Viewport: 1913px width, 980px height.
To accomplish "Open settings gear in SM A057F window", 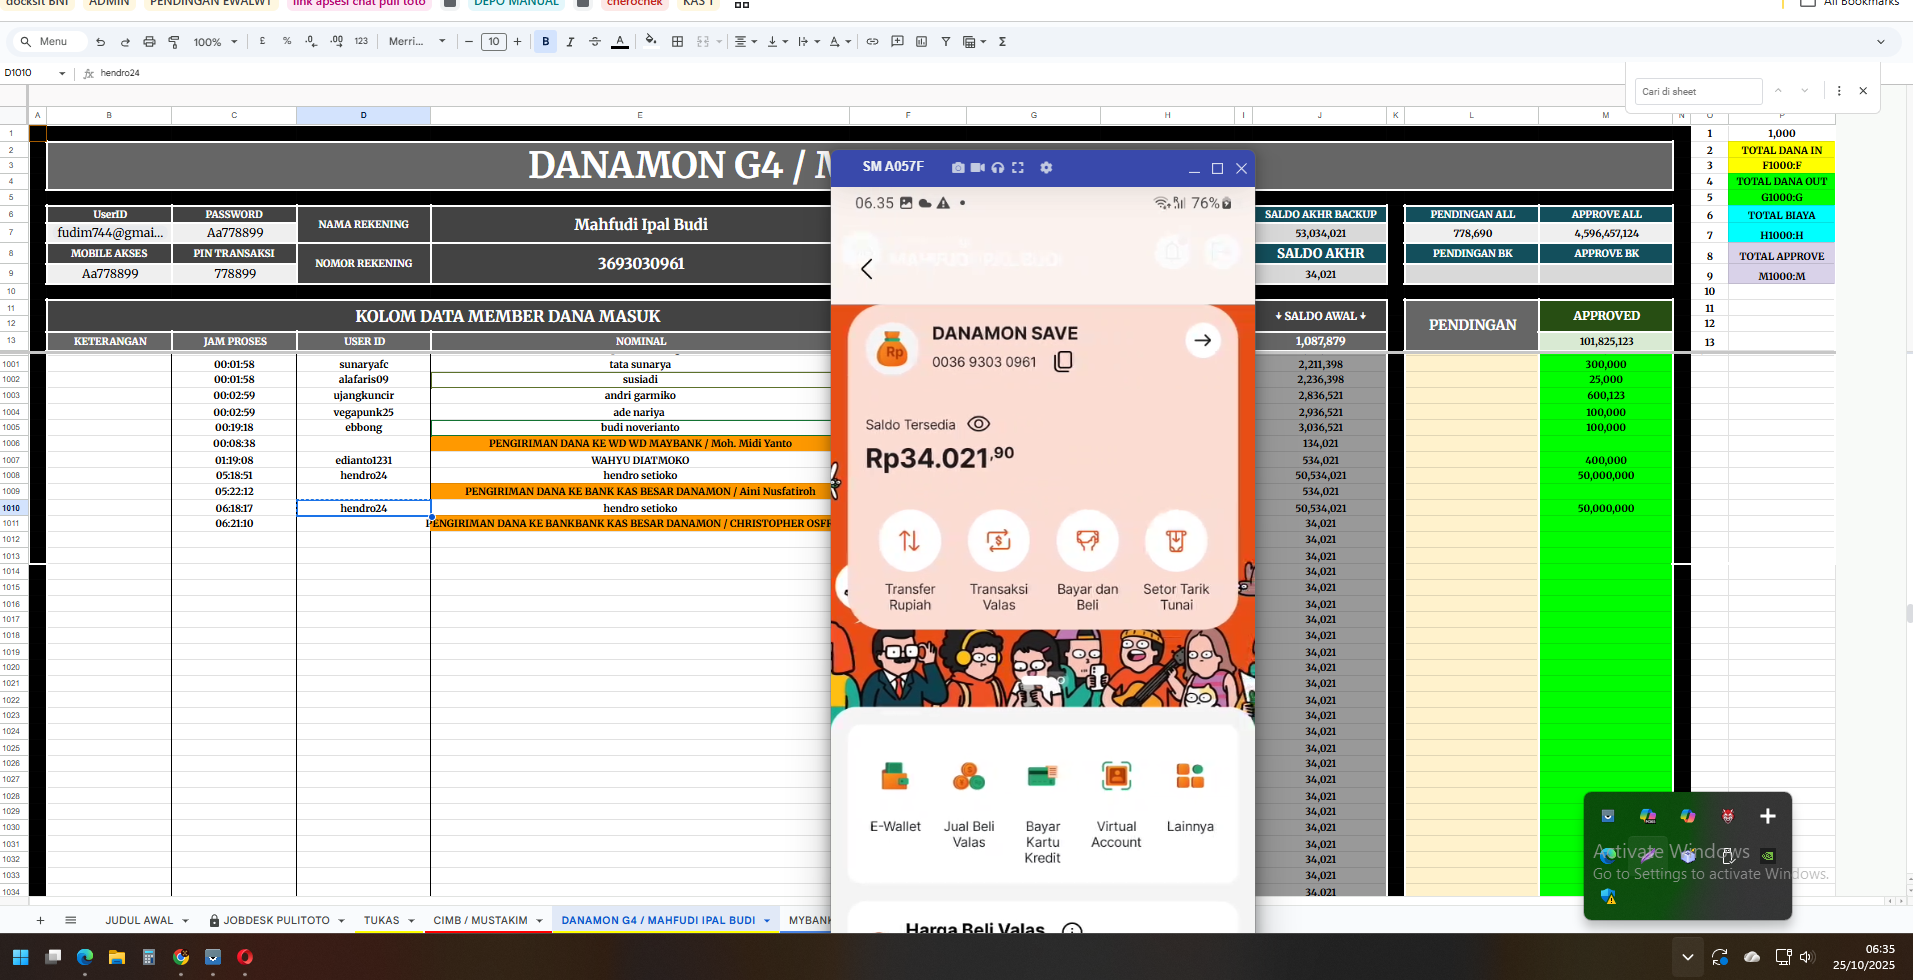I will coord(1046,168).
